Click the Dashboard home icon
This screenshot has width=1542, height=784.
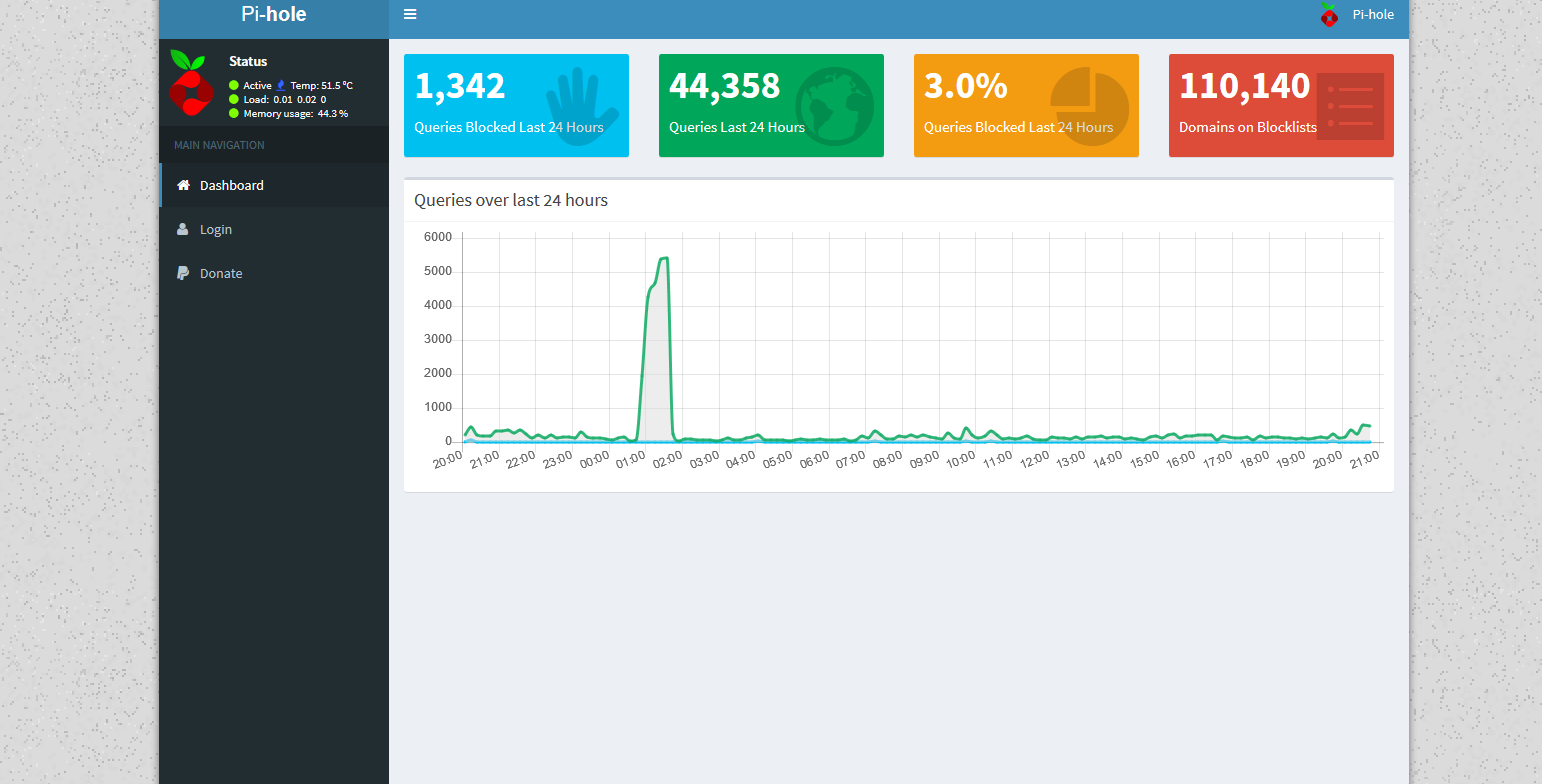coord(183,185)
